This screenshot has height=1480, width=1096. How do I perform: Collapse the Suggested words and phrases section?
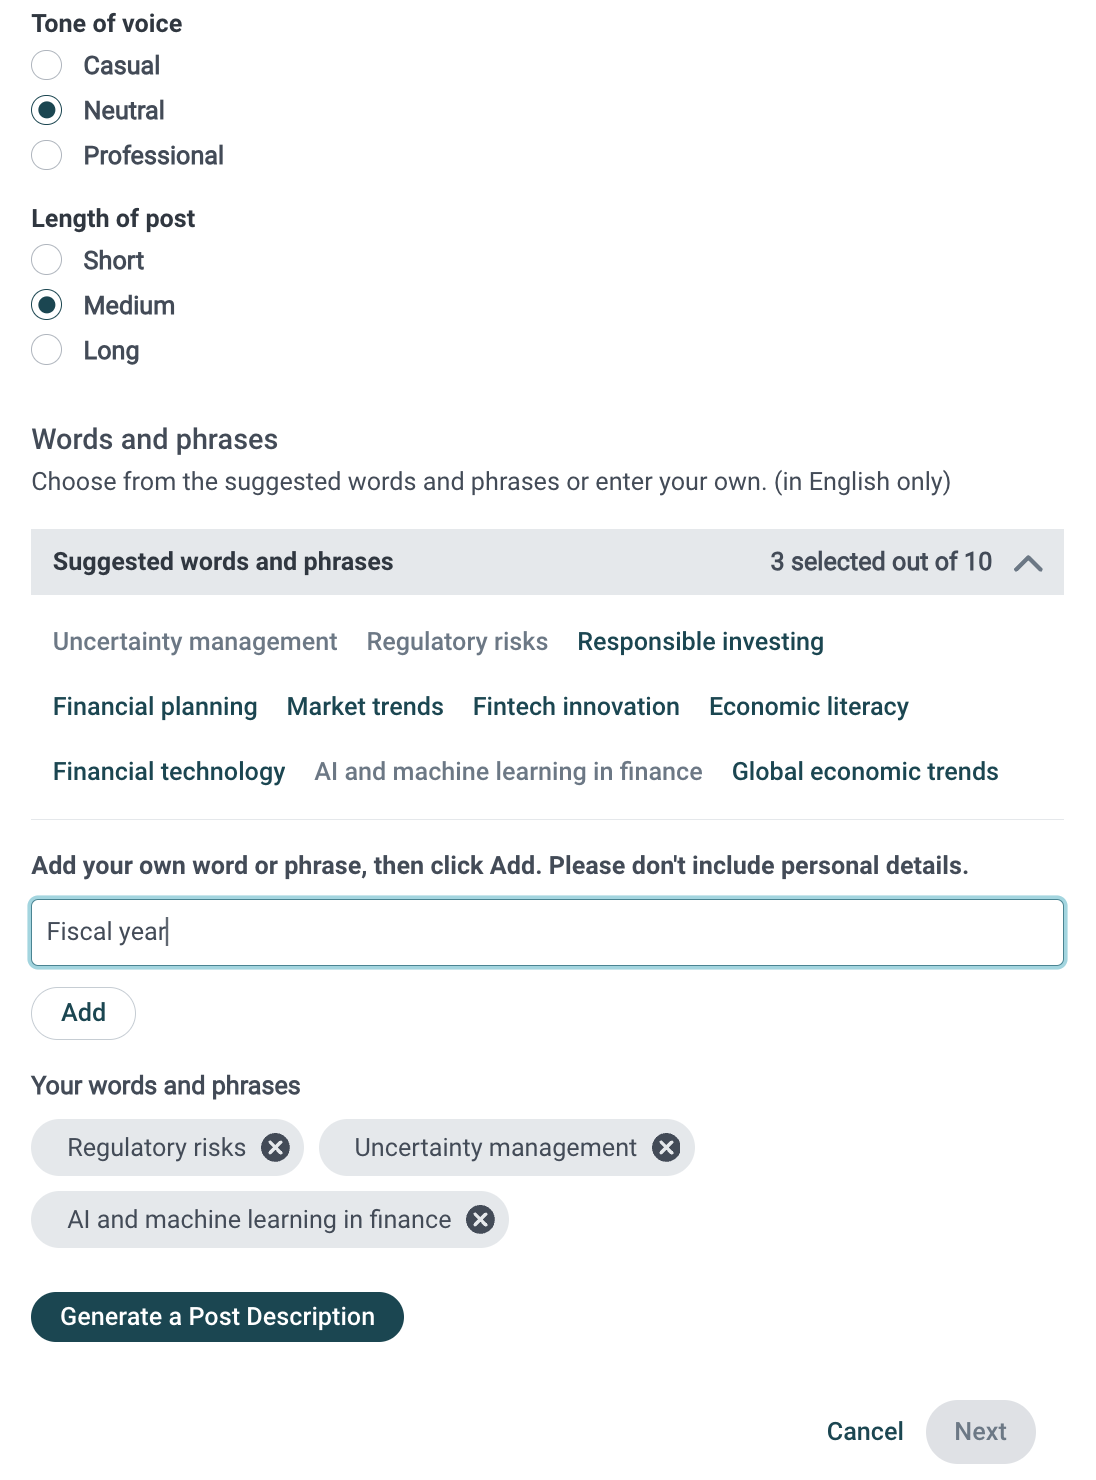tap(1028, 562)
